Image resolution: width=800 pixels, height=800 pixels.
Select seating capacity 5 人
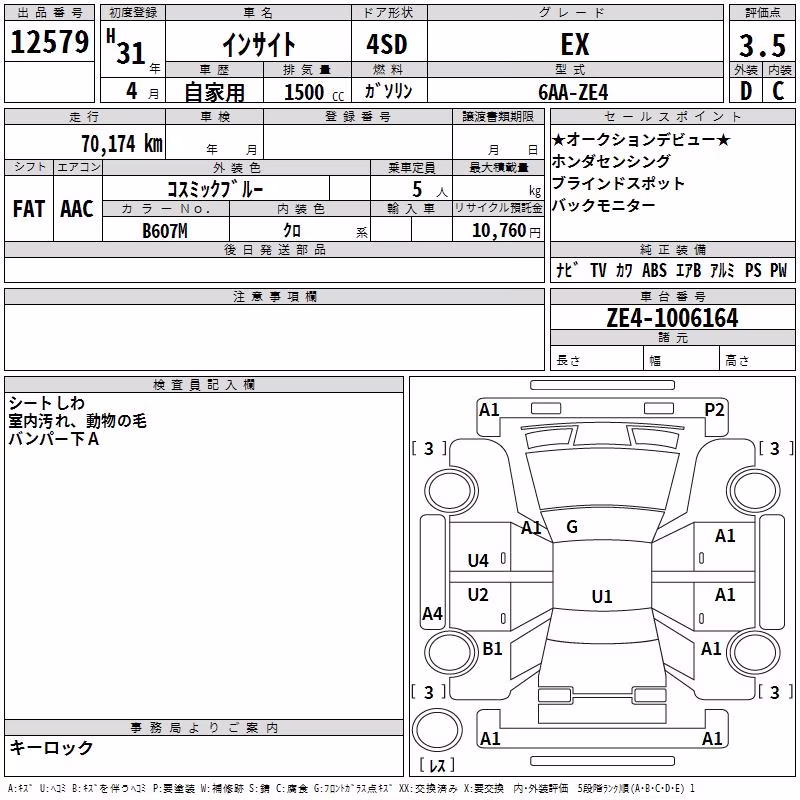(x=430, y=189)
